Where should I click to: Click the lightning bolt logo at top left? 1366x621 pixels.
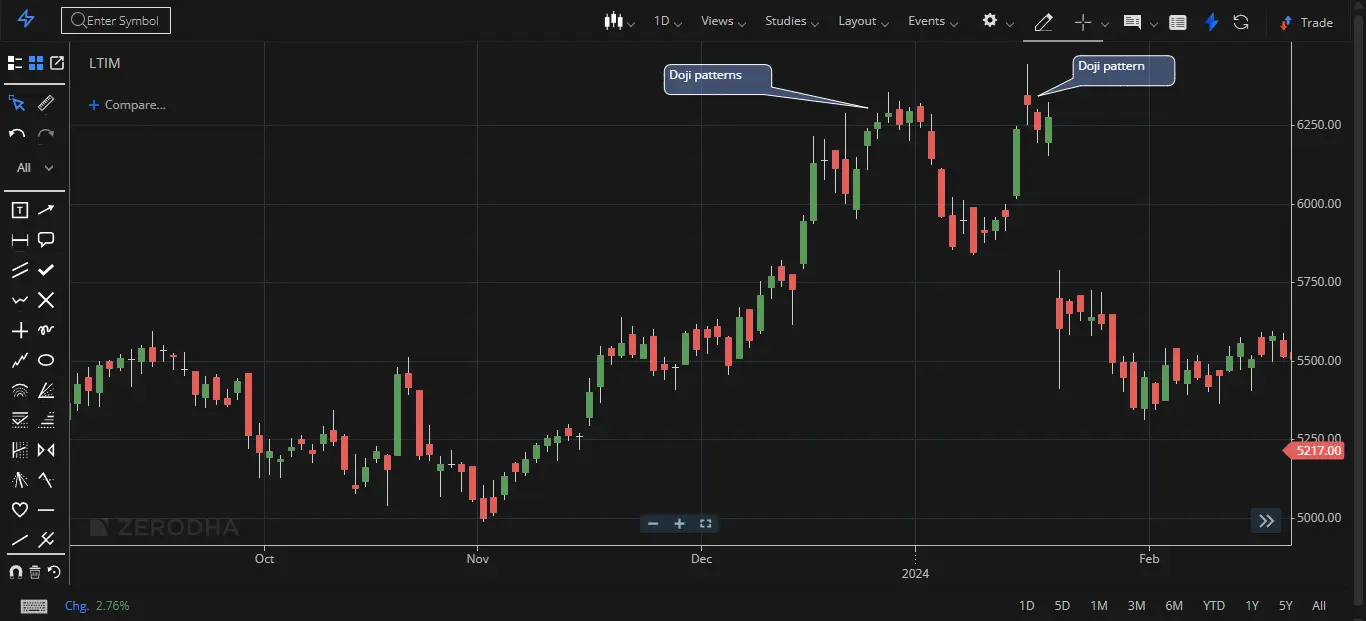27,20
